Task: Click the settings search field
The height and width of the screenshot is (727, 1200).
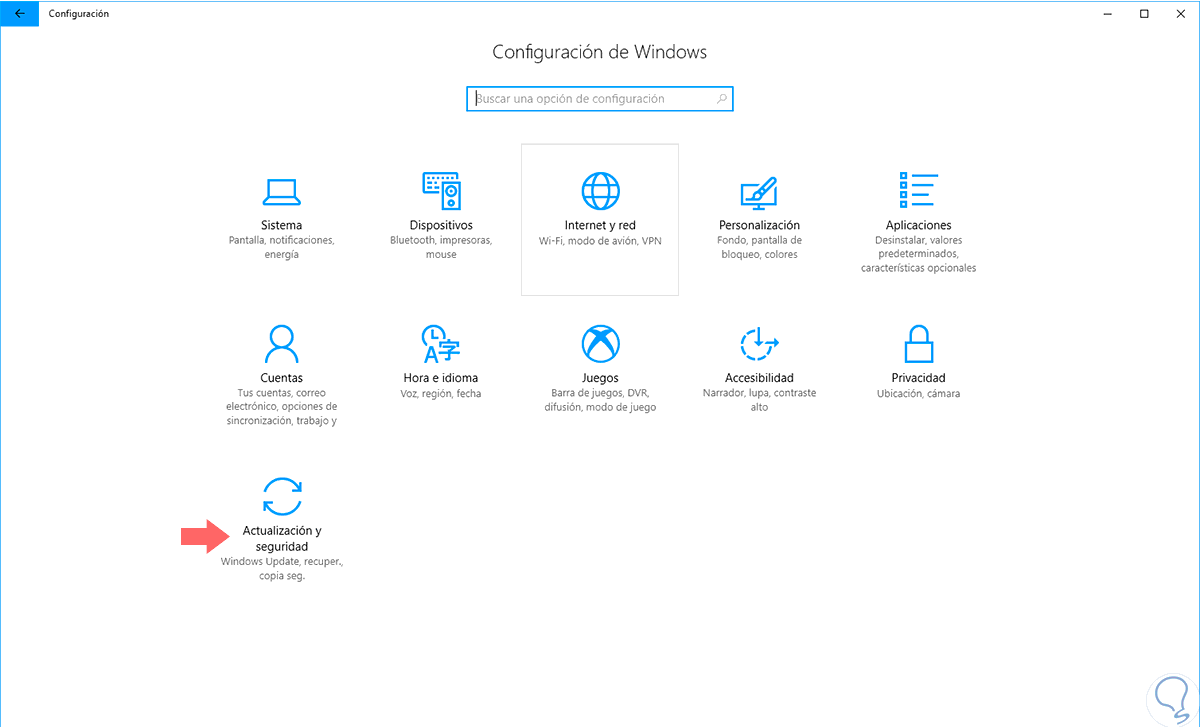Action: click(x=600, y=99)
